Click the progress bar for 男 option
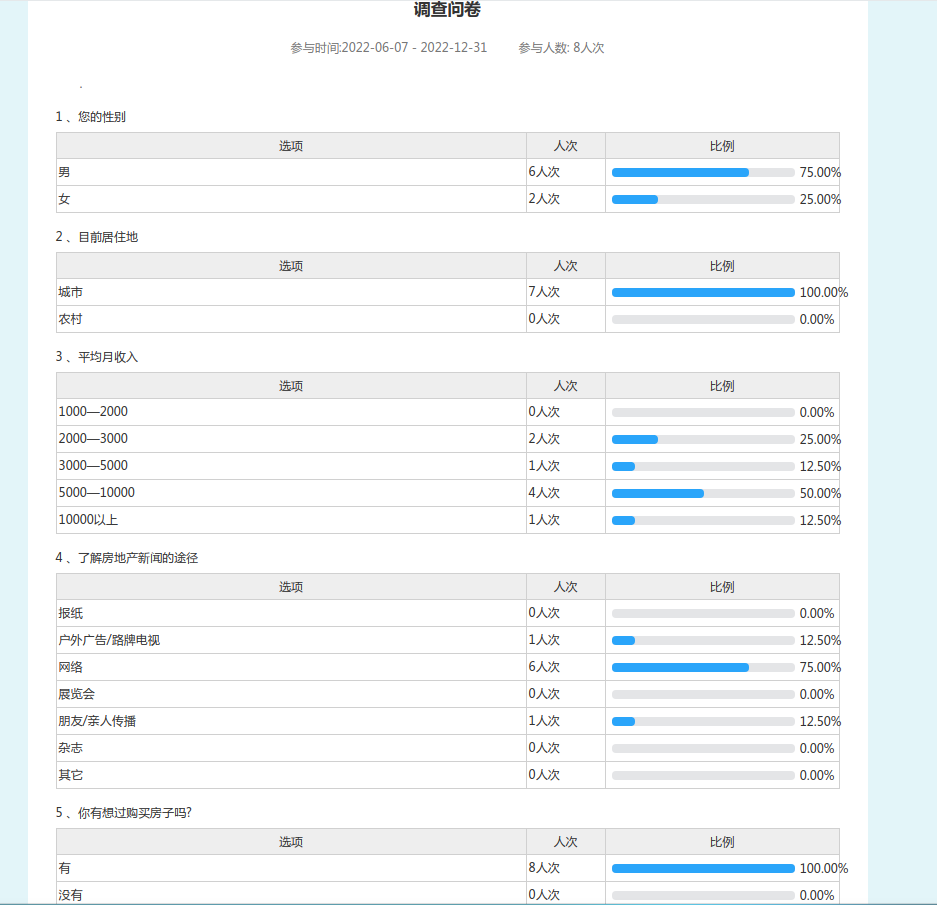 [x=702, y=172]
